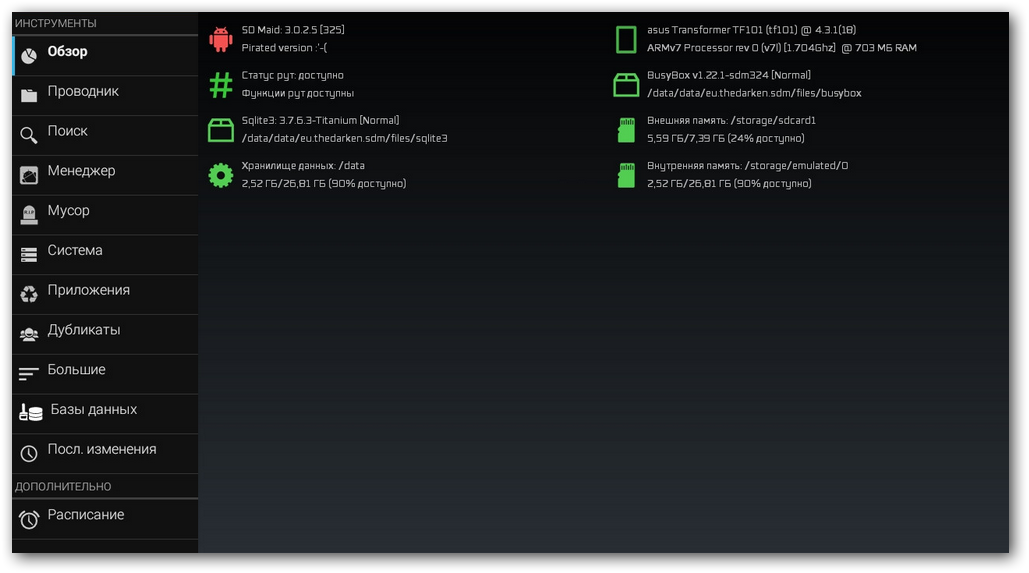The image size is (1029, 573).
Task: Click the Sqlite3 box icon
Action: tap(220, 130)
